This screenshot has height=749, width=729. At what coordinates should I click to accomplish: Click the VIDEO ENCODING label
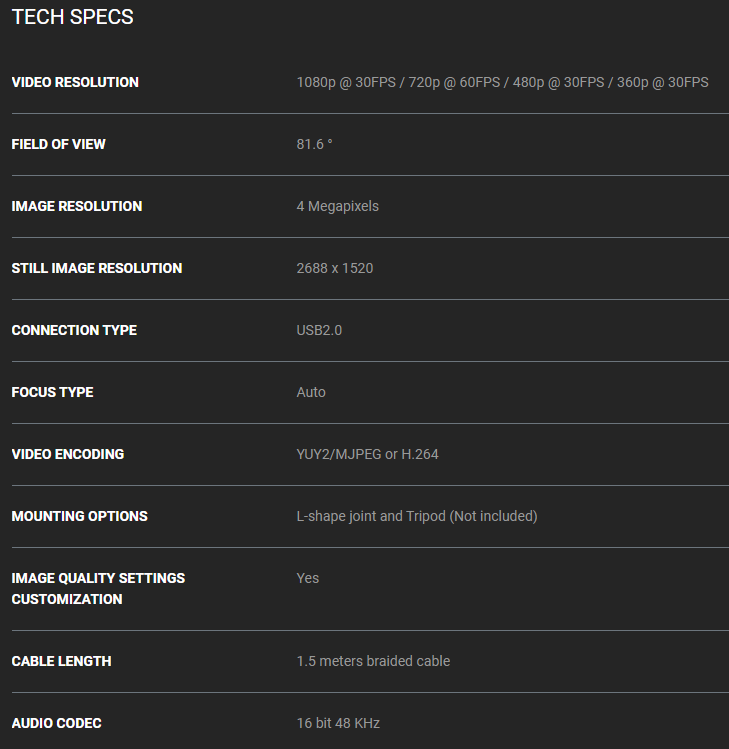click(68, 454)
